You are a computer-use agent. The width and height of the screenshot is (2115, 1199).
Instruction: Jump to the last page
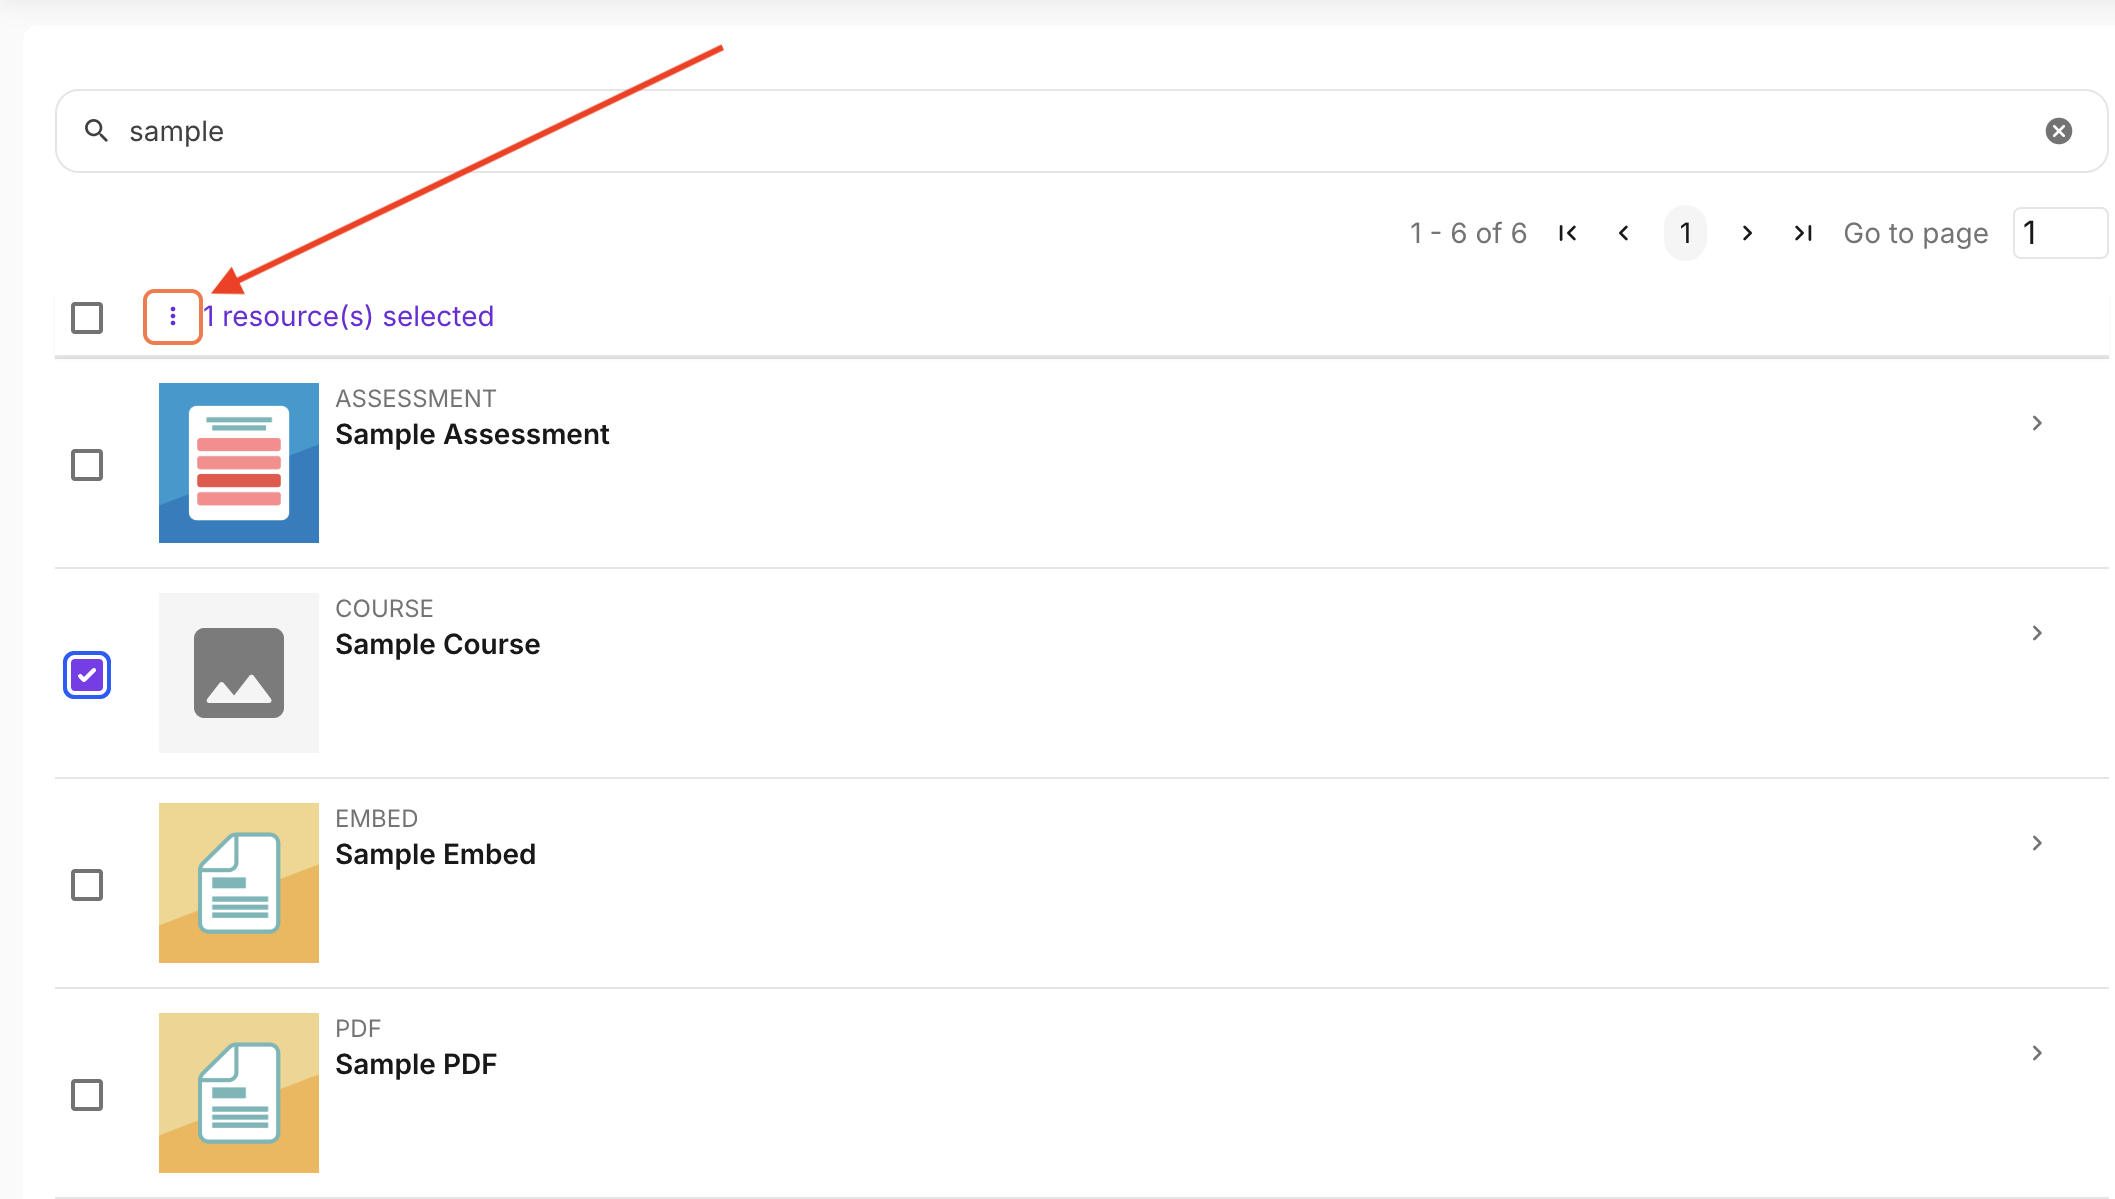click(1803, 233)
